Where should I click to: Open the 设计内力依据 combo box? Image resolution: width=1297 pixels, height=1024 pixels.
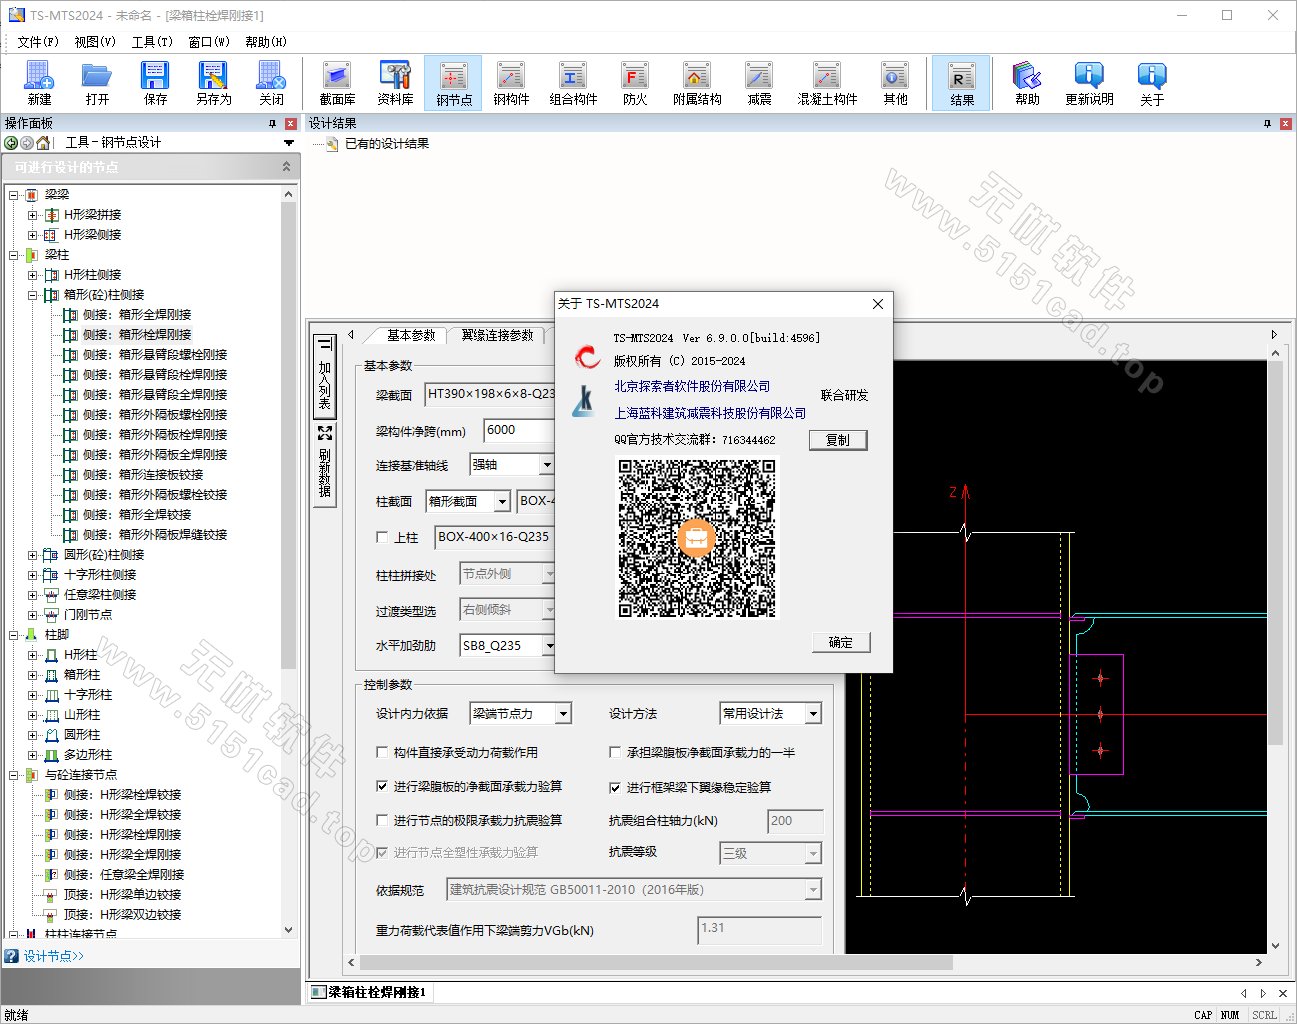point(563,713)
